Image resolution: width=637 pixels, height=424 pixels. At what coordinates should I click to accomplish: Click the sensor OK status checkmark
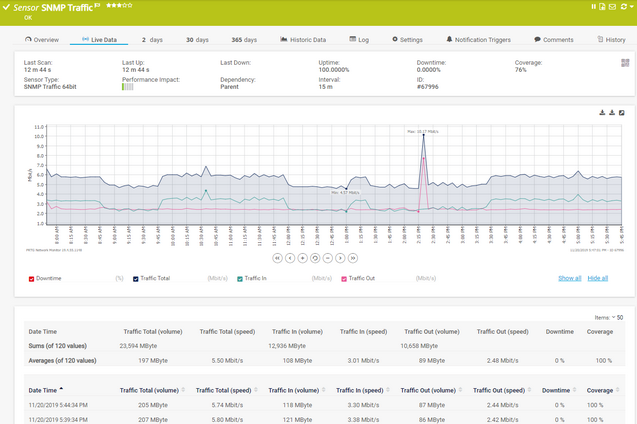click(x=6, y=7)
